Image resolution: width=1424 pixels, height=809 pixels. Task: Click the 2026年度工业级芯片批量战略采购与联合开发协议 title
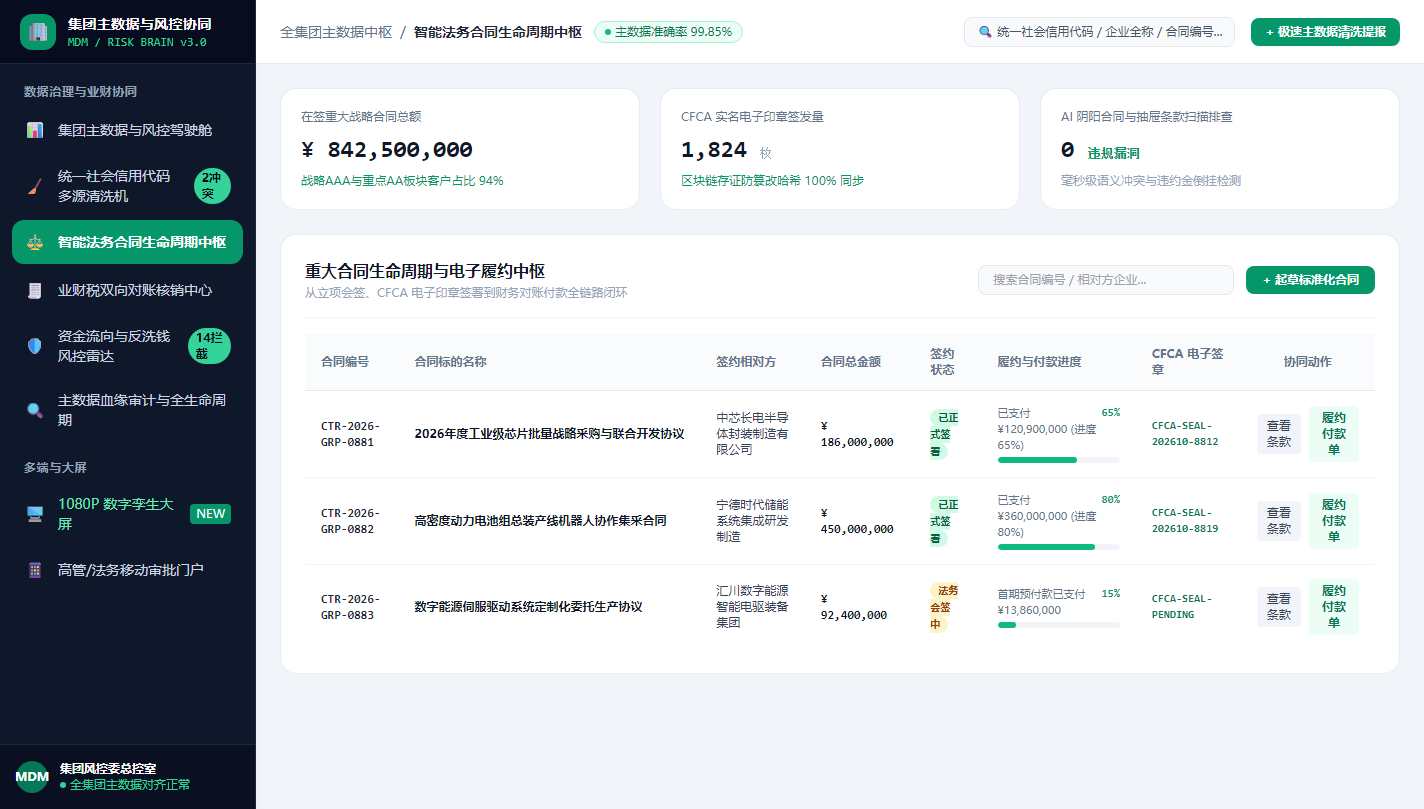click(549, 434)
